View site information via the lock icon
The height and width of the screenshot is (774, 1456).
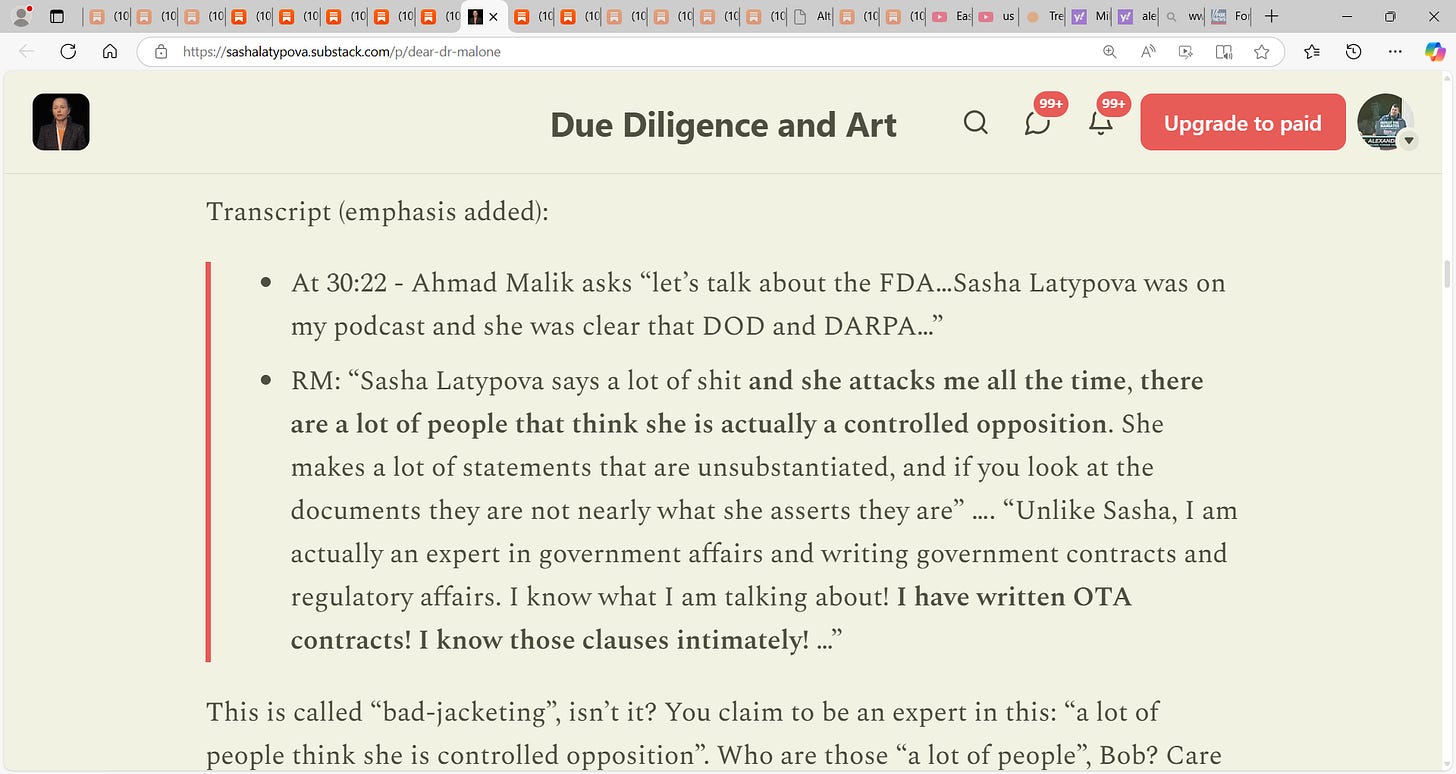161,52
